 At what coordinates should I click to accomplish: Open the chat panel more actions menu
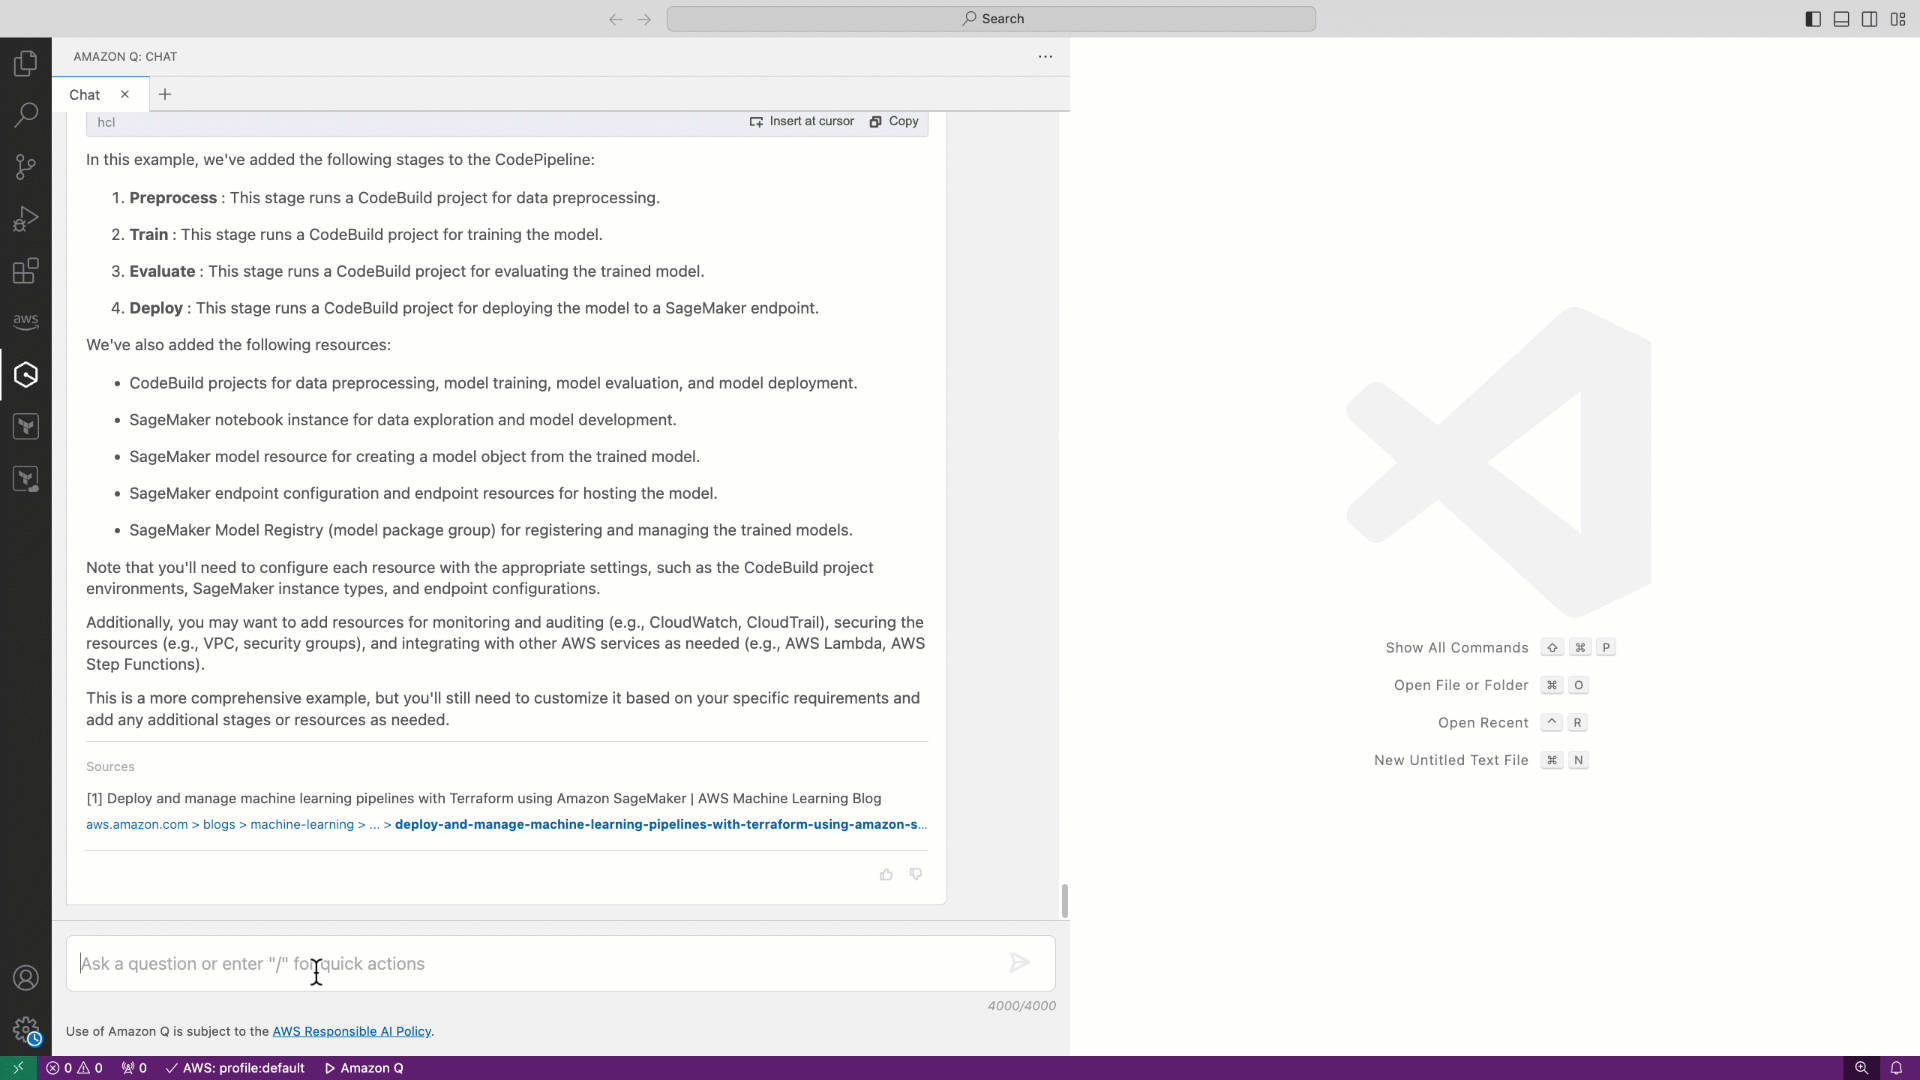1045,57
